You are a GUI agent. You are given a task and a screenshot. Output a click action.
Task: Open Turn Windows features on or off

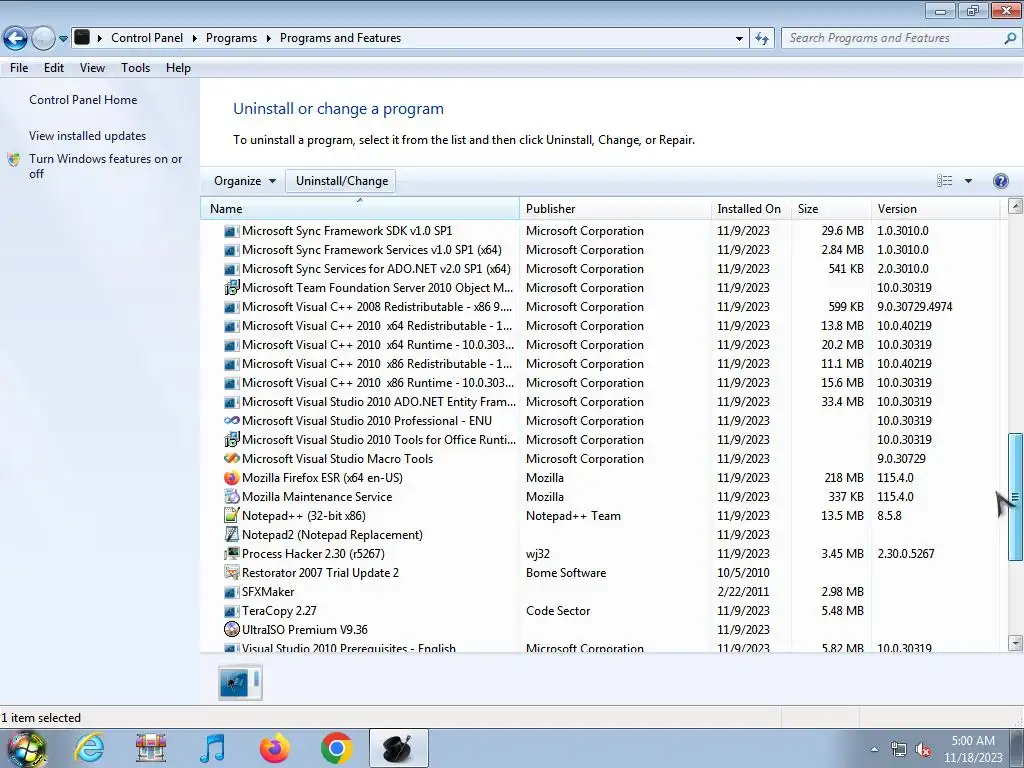click(105, 166)
